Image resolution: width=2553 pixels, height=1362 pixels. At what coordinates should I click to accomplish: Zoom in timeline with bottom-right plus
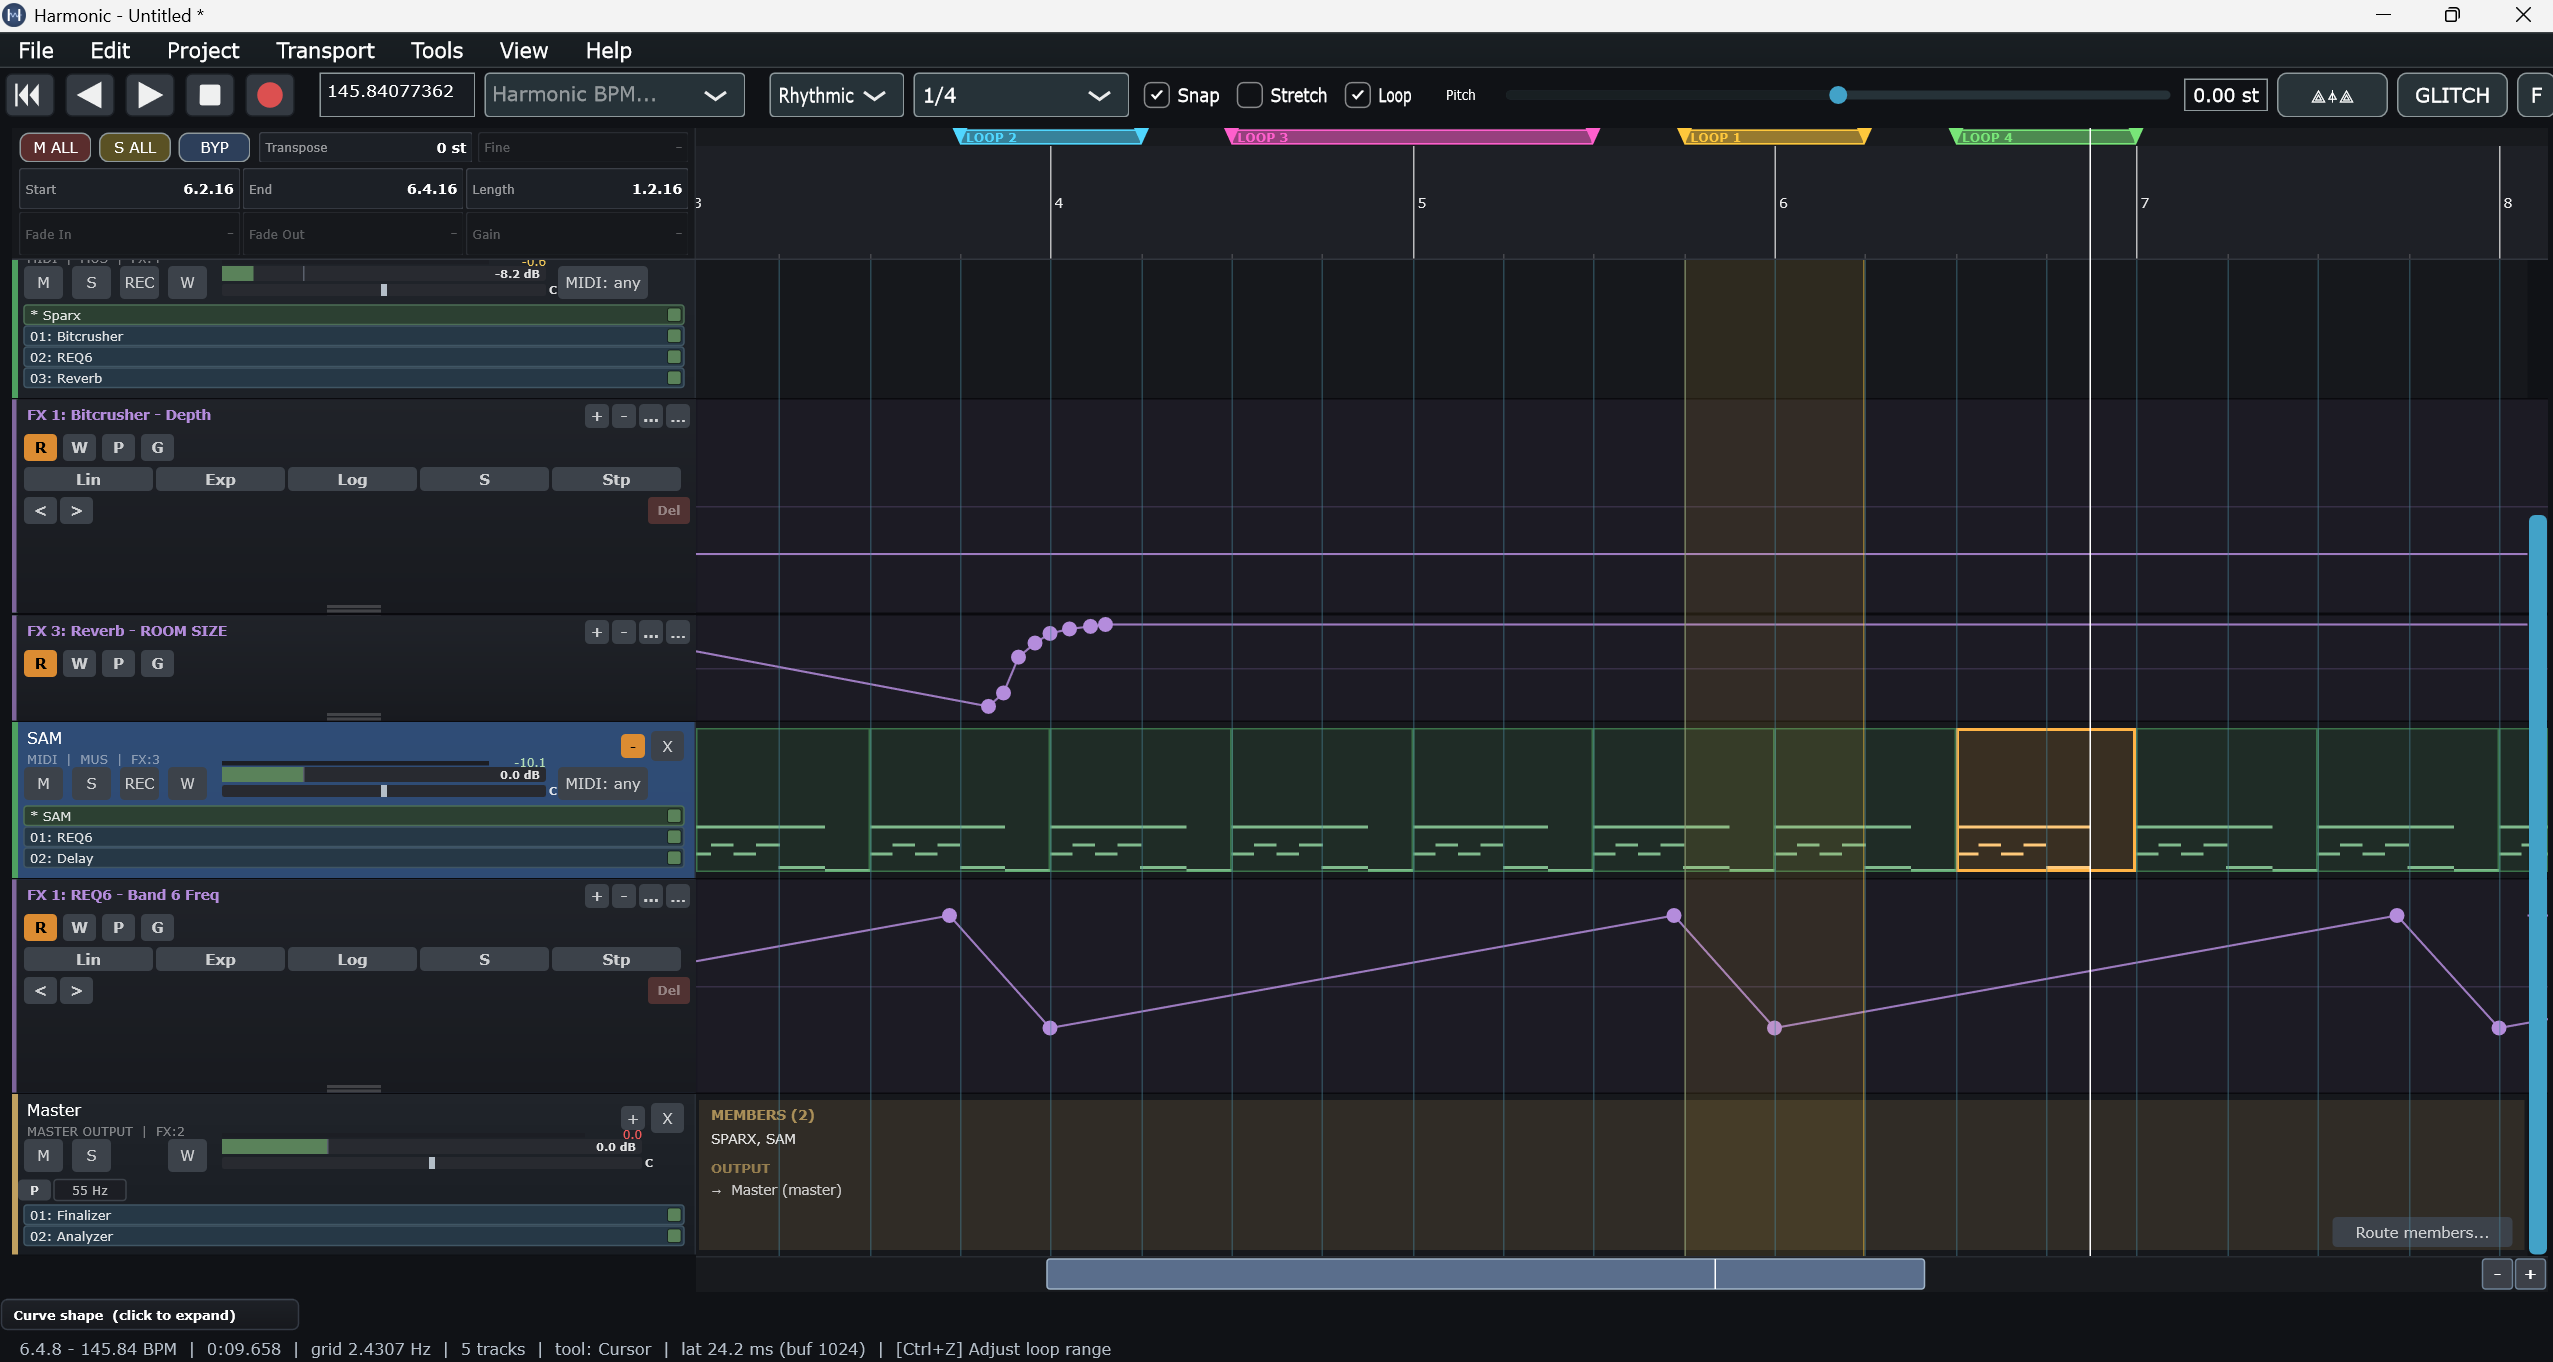click(2530, 1274)
